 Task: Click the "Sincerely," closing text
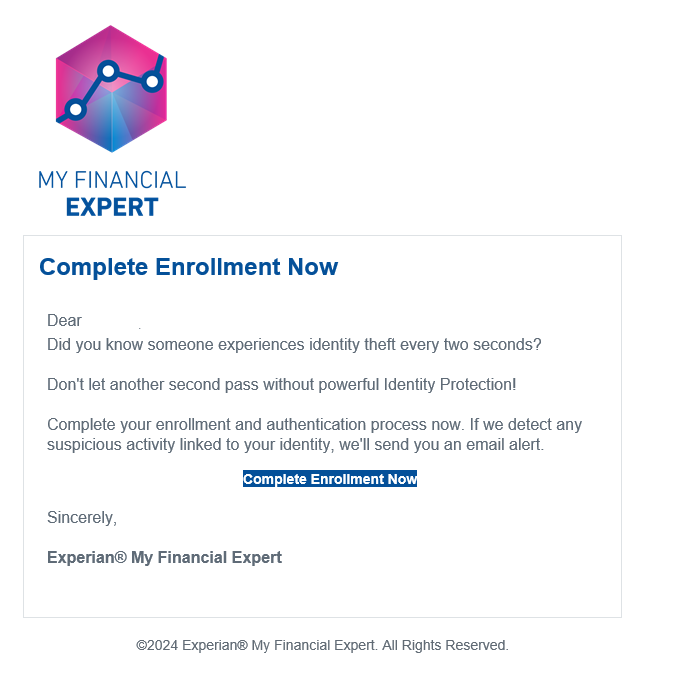point(82,518)
